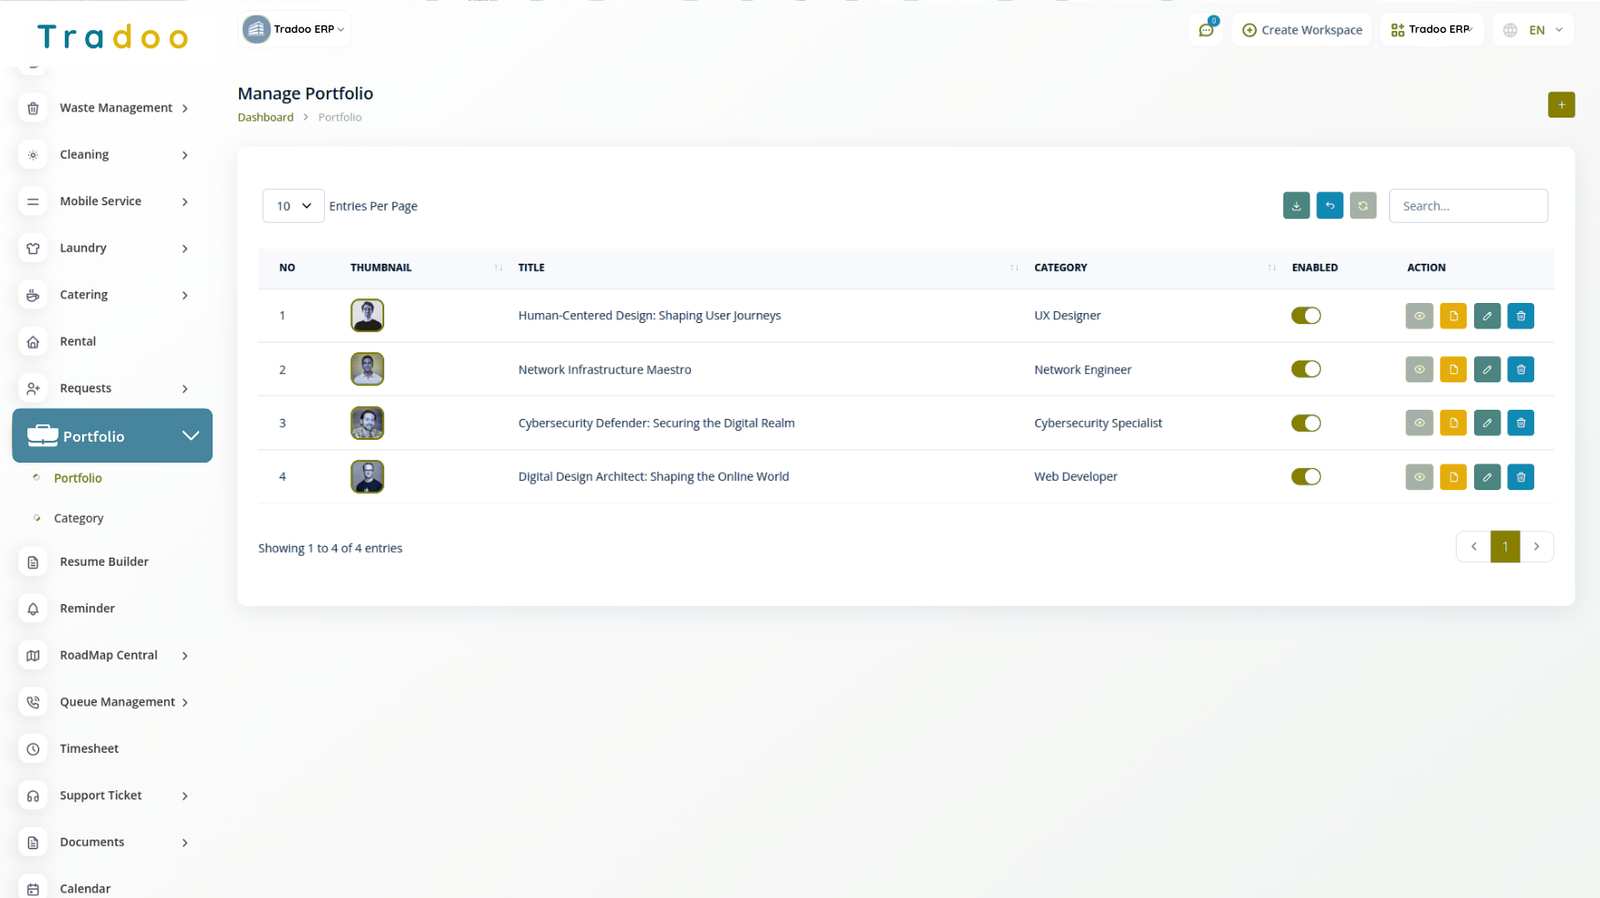Open the entries per page dropdown
1600x898 pixels.
[x=293, y=206]
